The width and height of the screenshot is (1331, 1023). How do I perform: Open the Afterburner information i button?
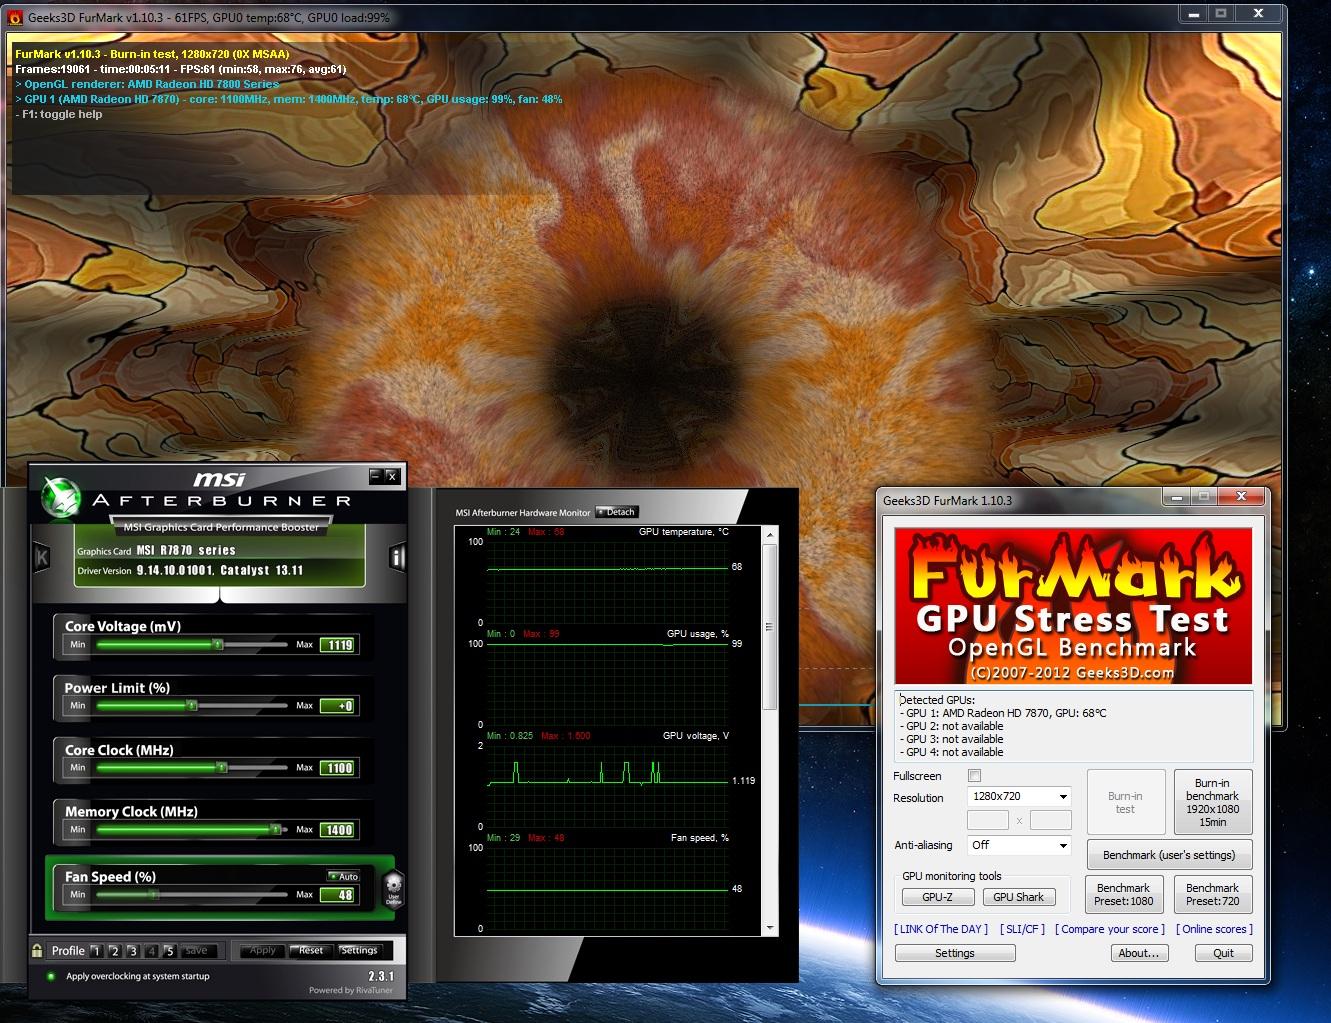coord(397,557)
